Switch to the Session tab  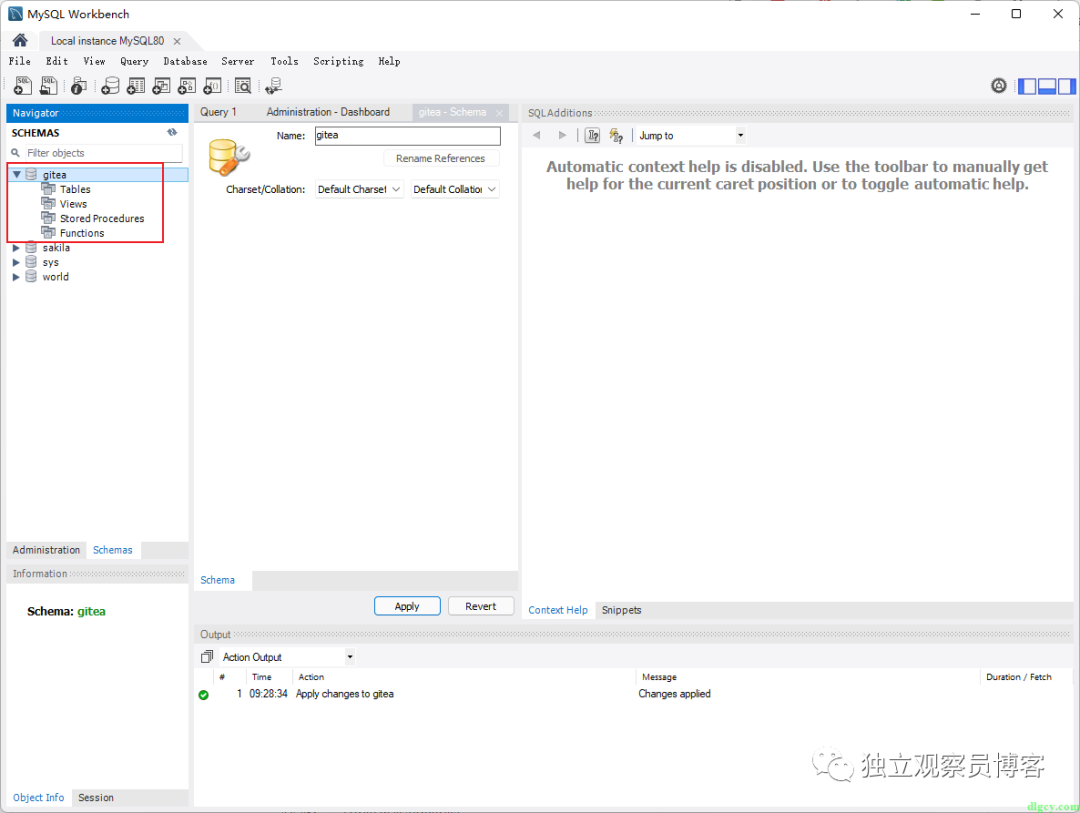[96, 797]
